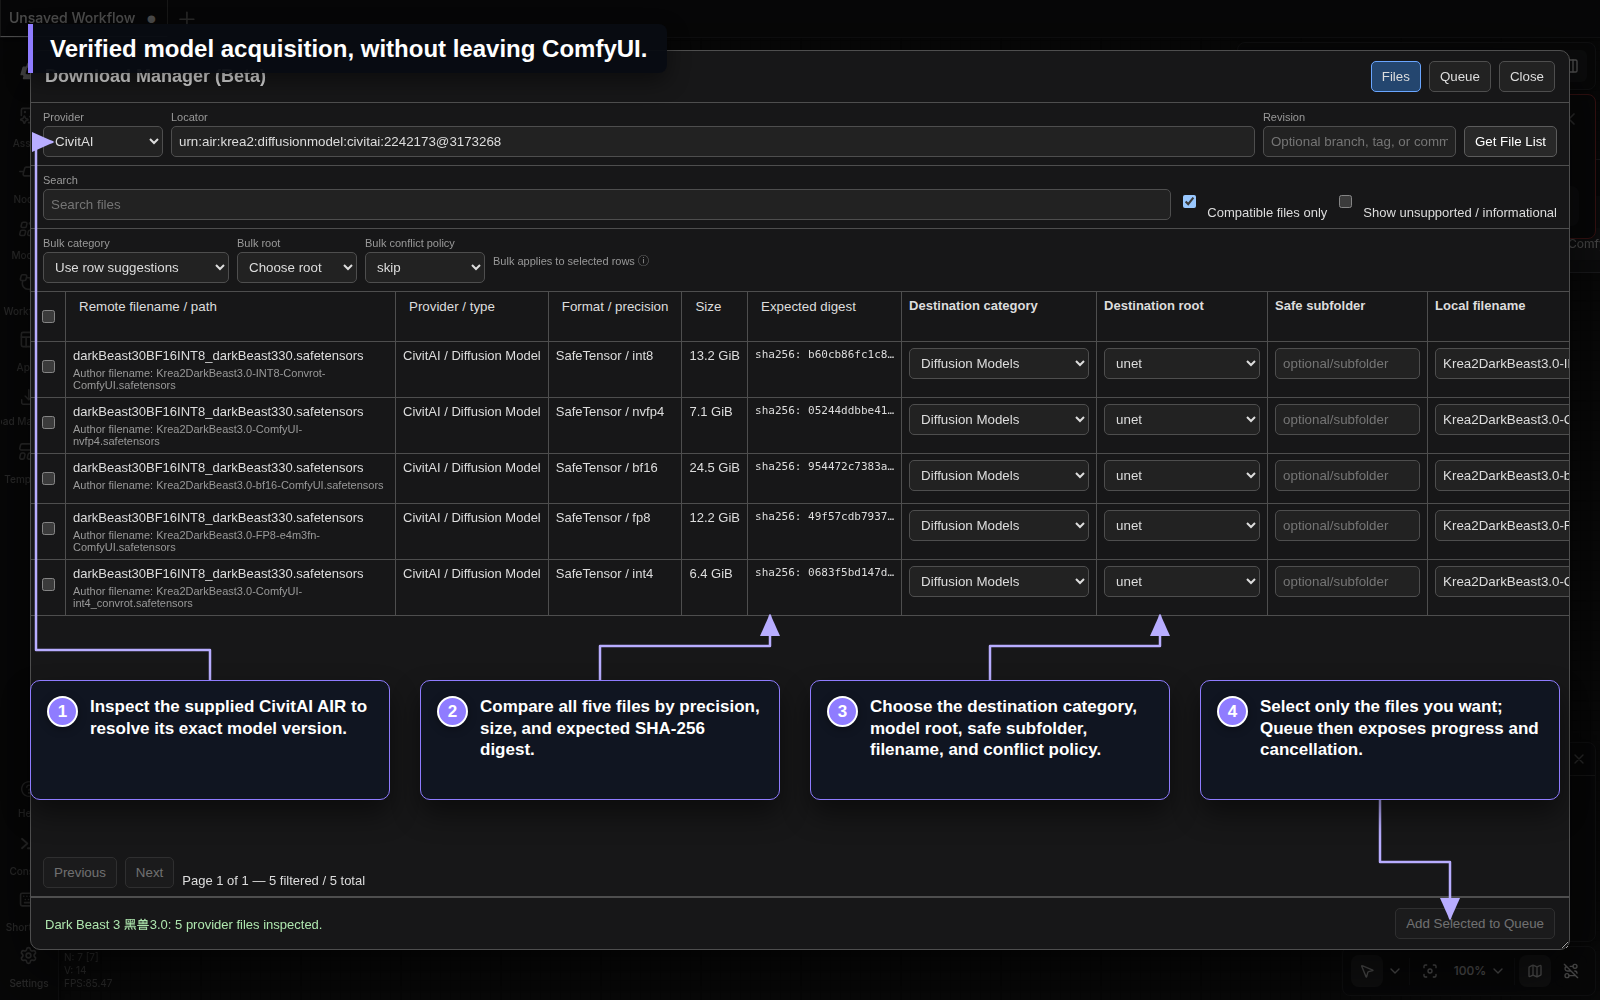The height and width of the screenshot is (1000, 1600).
Task: Click the Get File List button
Action: tap(1510, 142)
